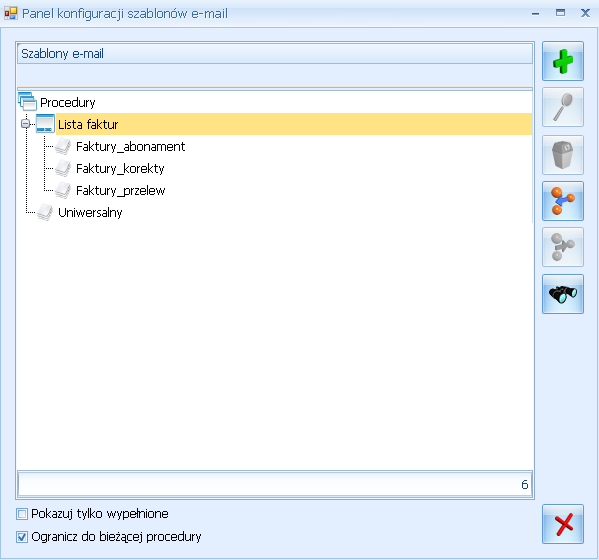Minimize the Panel konfiguracji window

536,13
